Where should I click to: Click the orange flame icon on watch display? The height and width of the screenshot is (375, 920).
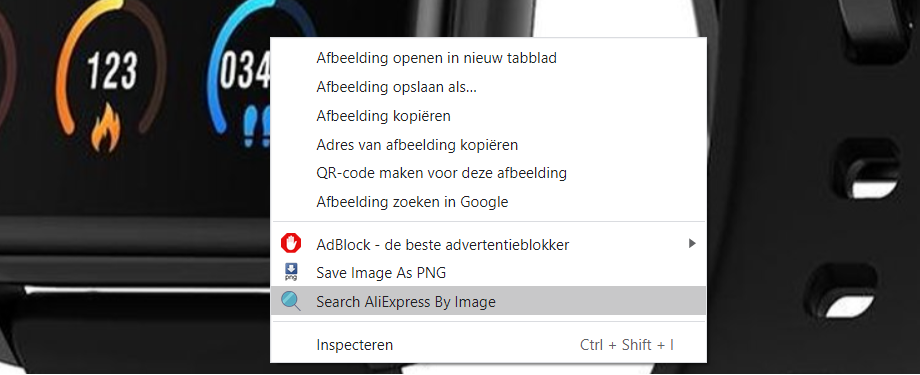(106, 127)
